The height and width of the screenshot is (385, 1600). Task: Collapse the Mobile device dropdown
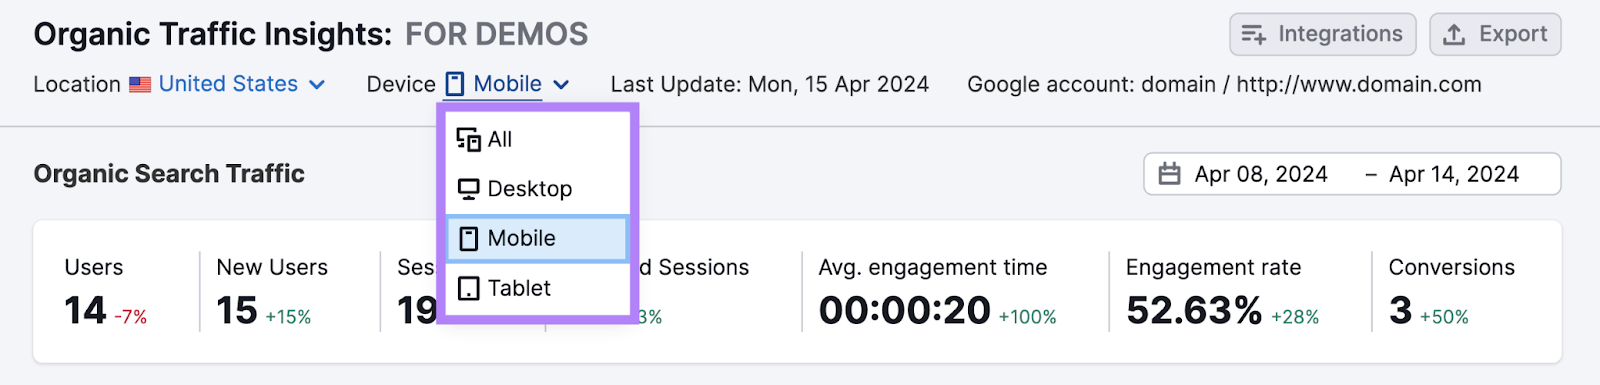[x=508, y=84]
